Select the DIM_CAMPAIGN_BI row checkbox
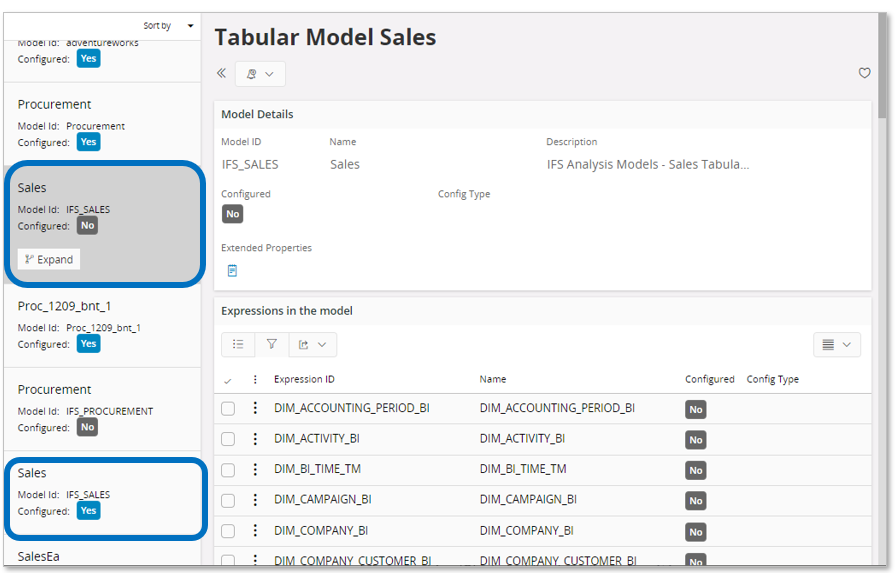895x573 pixels. point(228,500)
